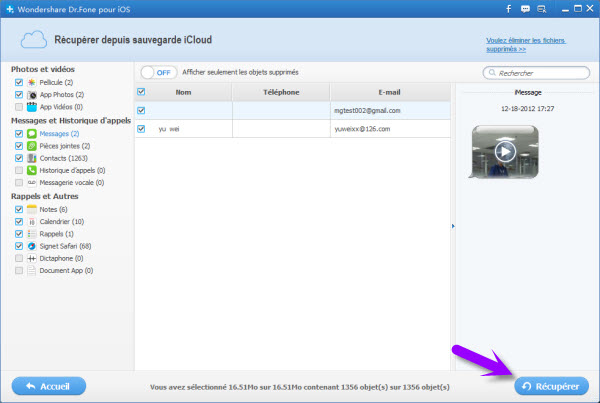Sort by the Nom column header
This screenshot has height=403, width=600.
click(183, 92)
